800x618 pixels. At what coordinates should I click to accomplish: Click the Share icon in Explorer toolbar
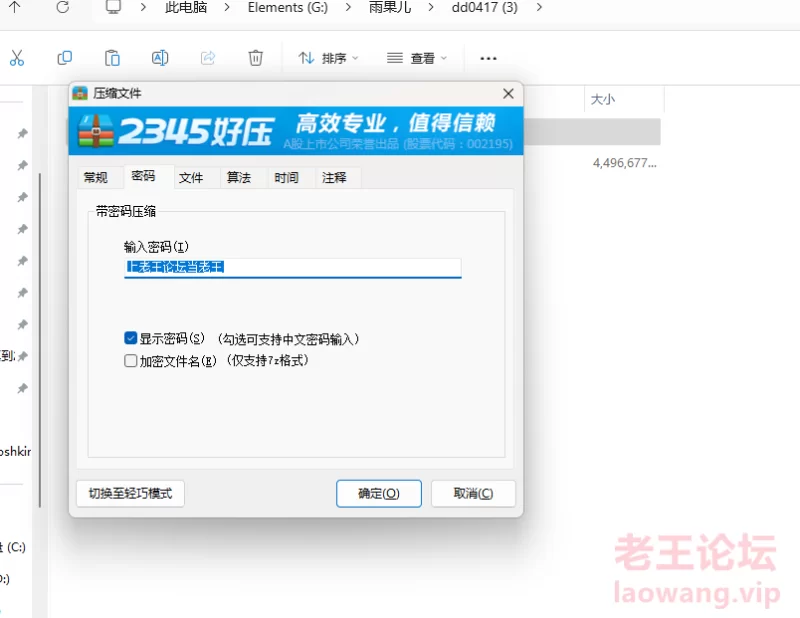click(208, 58)
